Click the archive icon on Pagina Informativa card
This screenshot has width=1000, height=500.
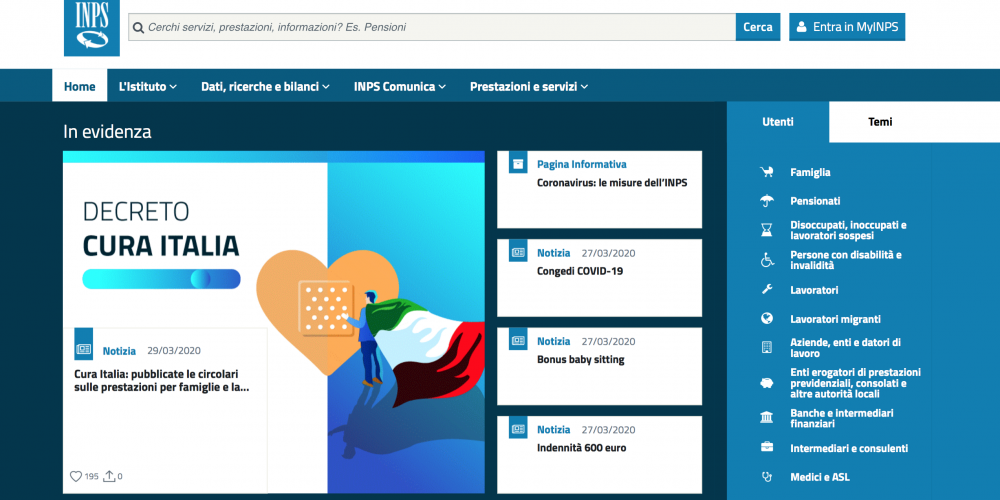518,164
